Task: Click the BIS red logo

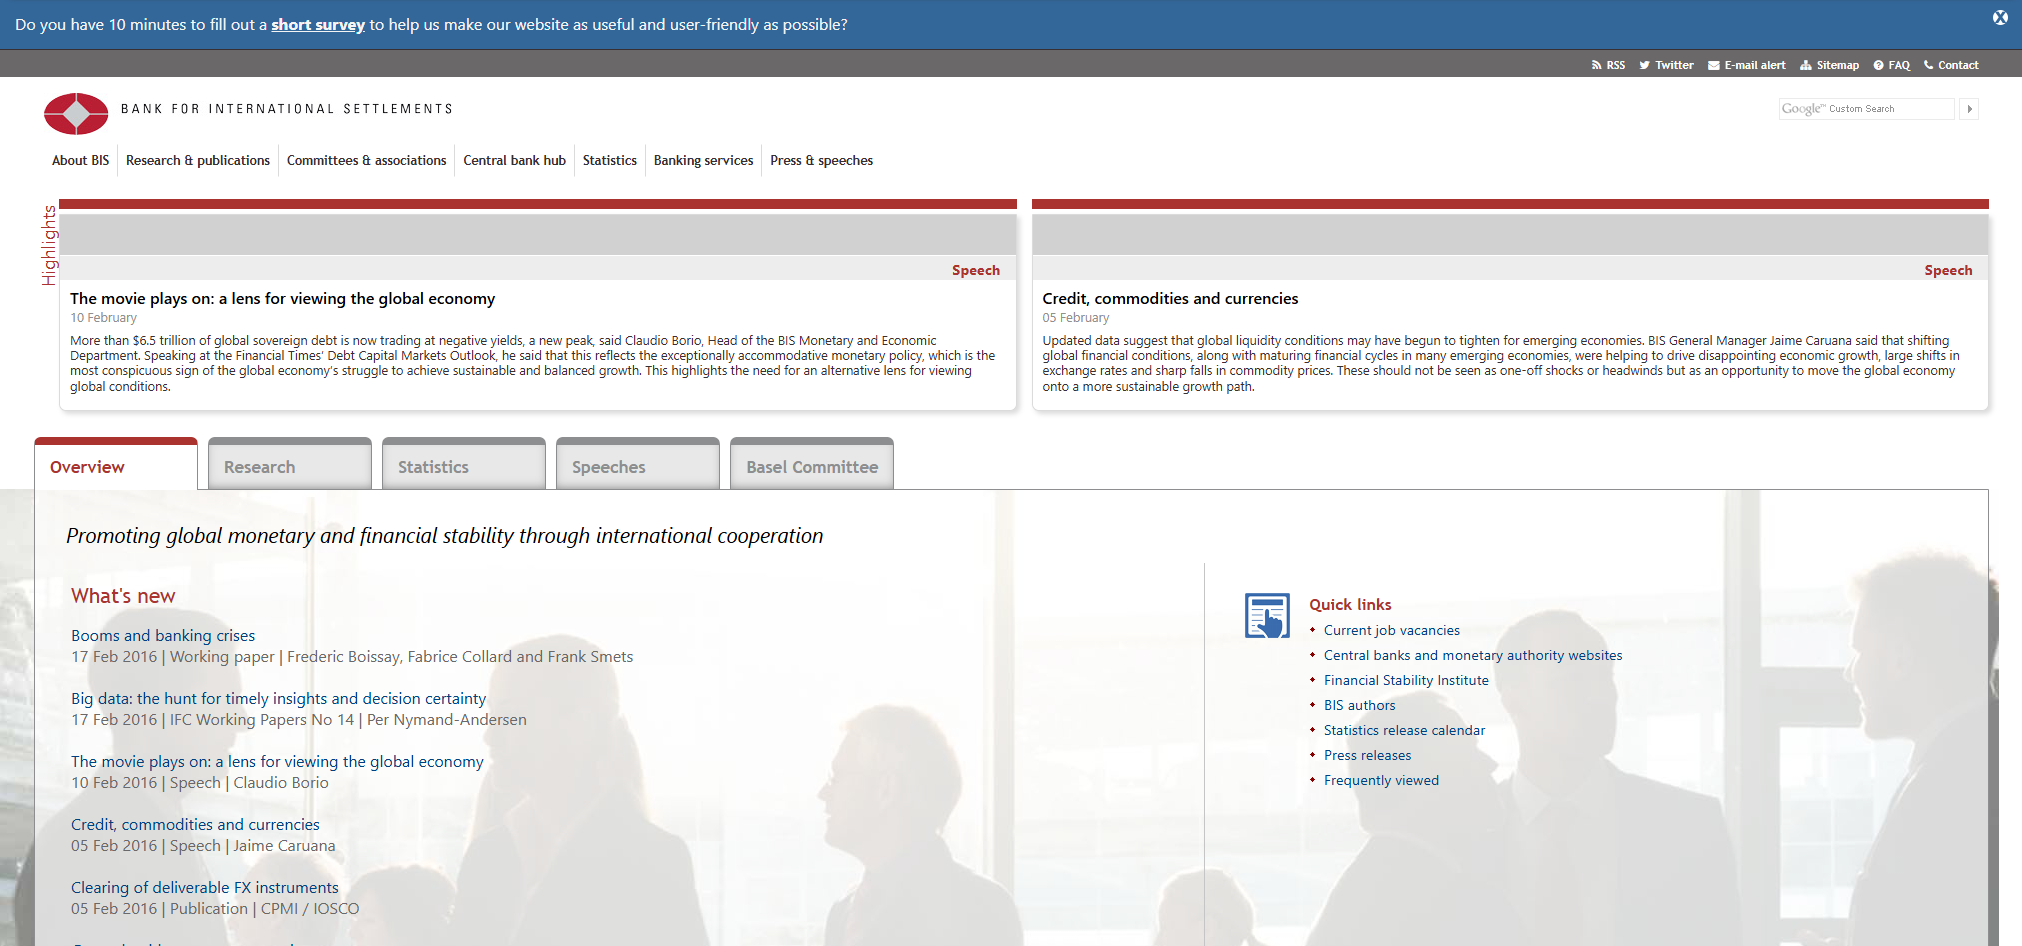Action: [76, 114]
